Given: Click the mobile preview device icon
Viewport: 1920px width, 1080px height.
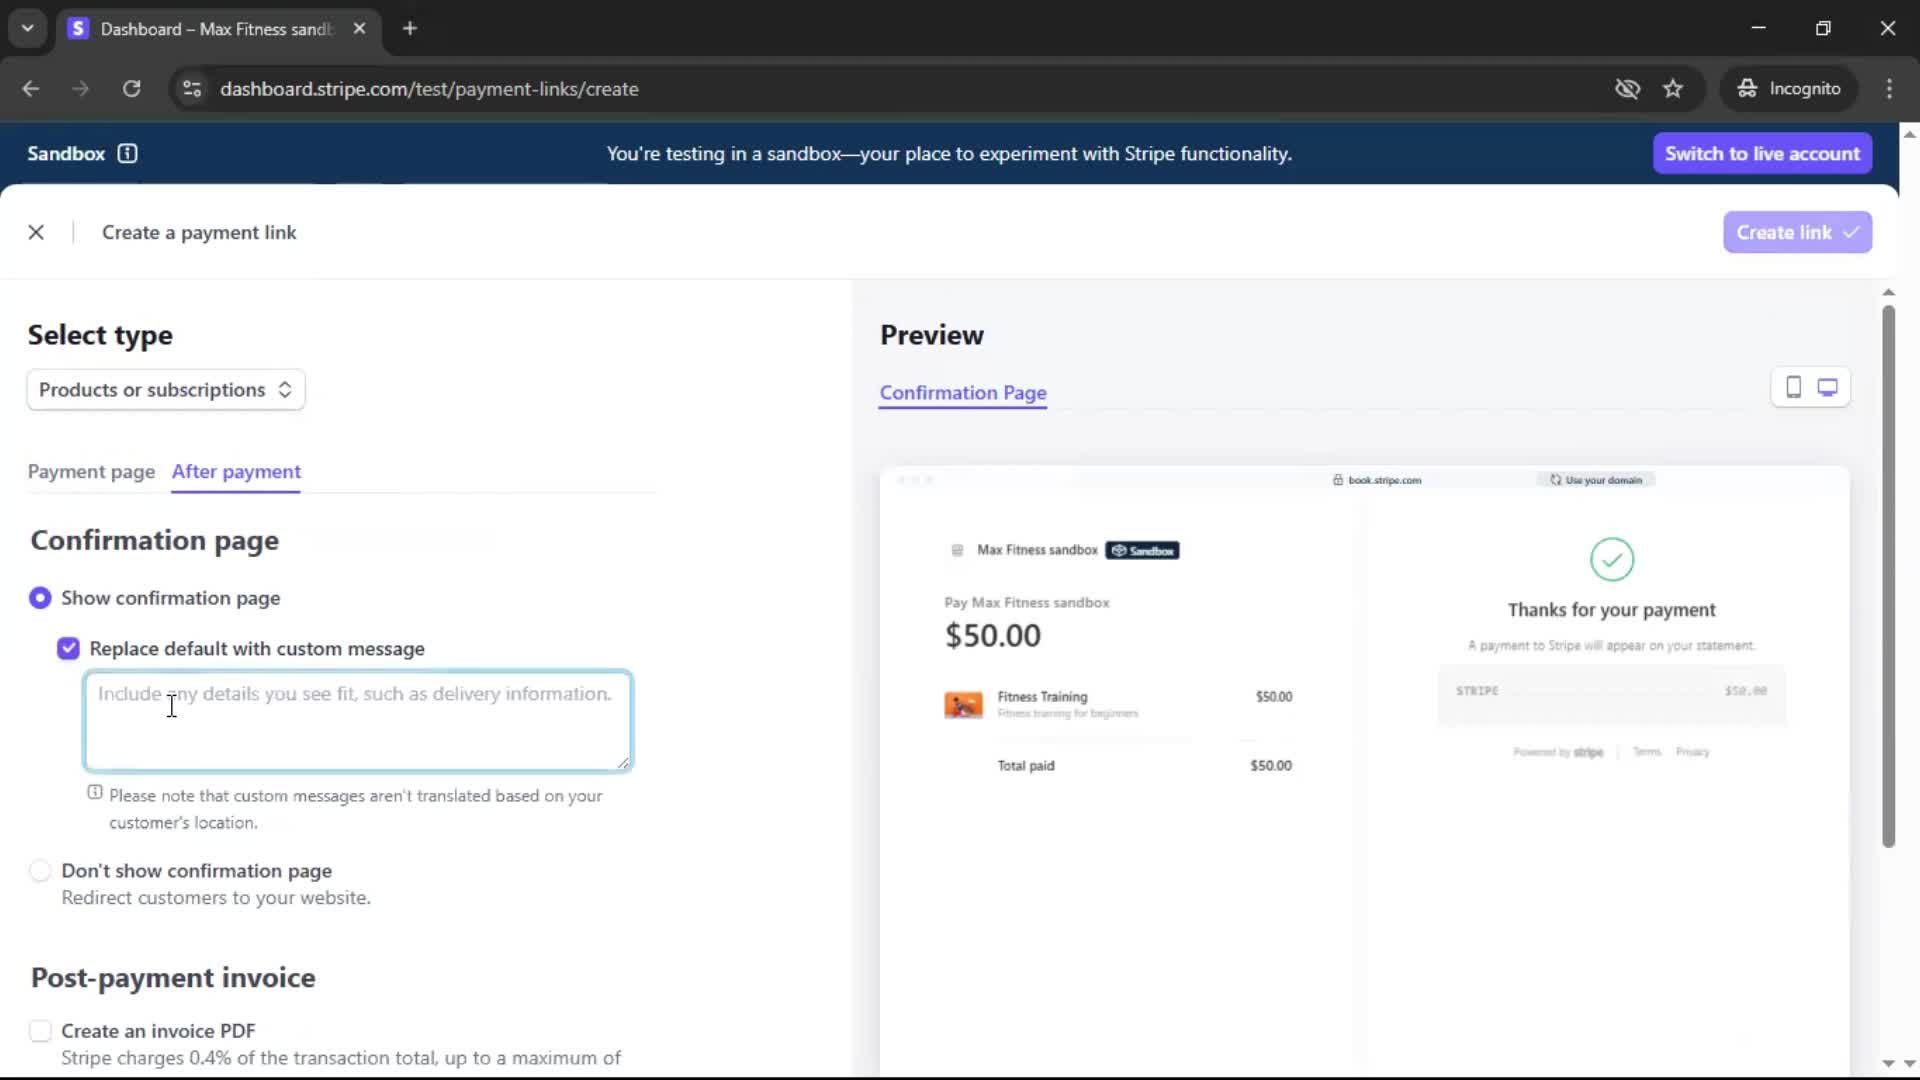Looking at the screenshot, I should click(1793, 388).
